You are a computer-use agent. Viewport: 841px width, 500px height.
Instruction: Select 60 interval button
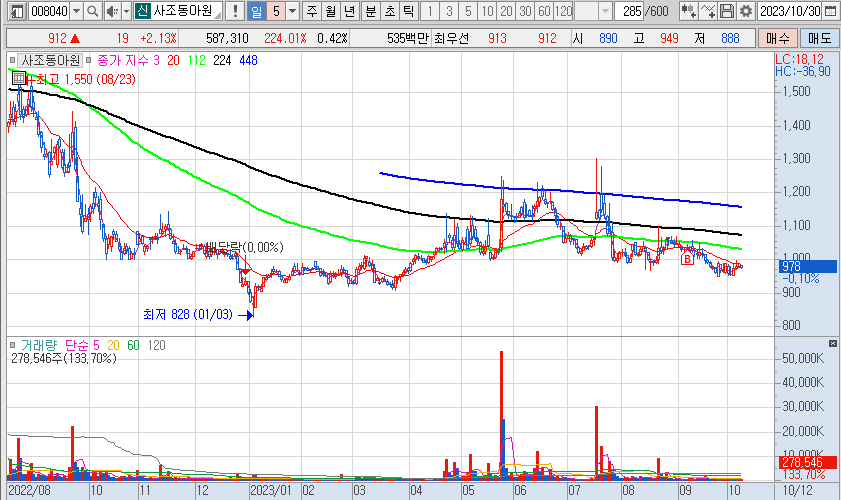tap(544, 11)
